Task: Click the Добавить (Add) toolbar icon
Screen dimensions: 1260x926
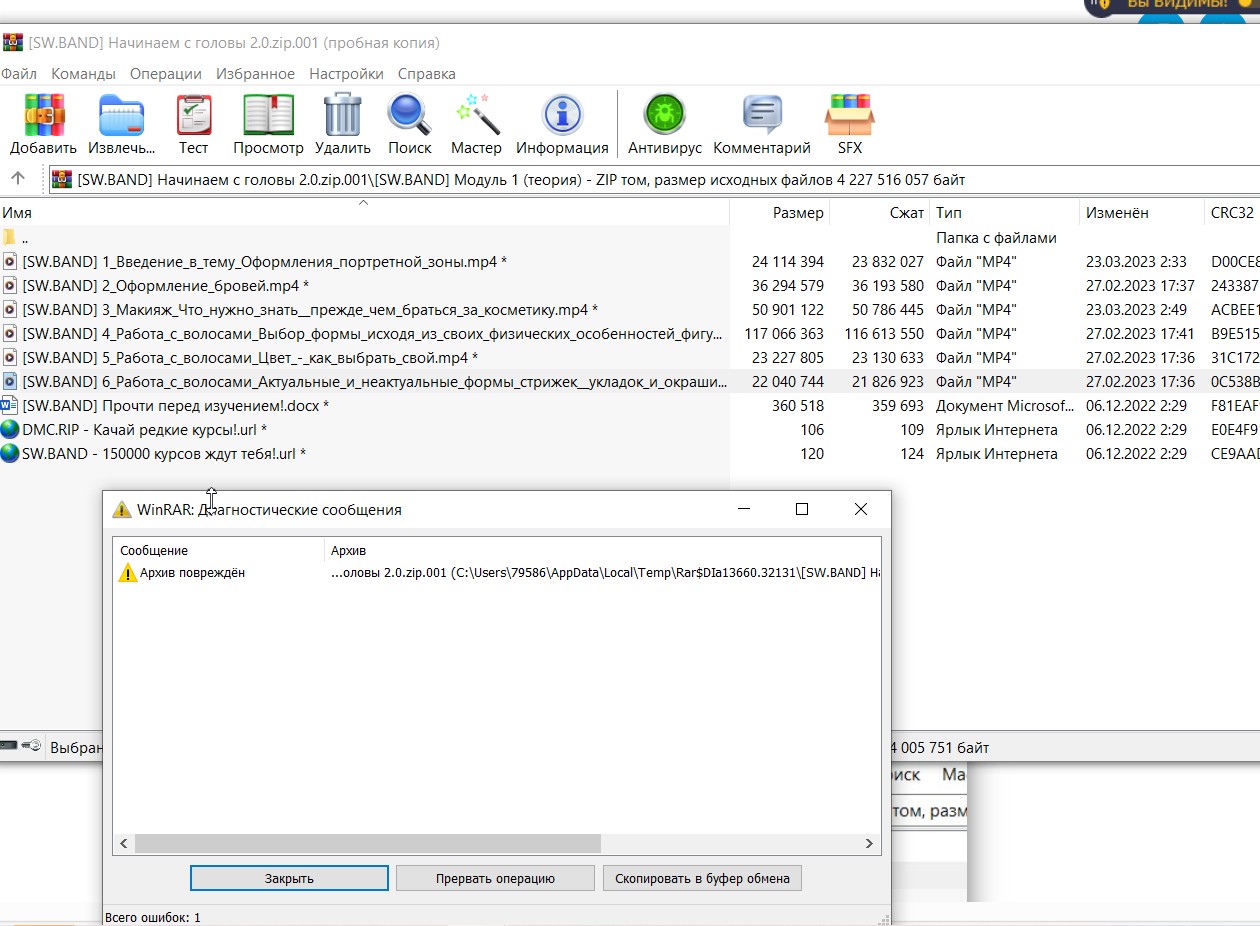Action: pyautogui.click(x=43, y=116)
